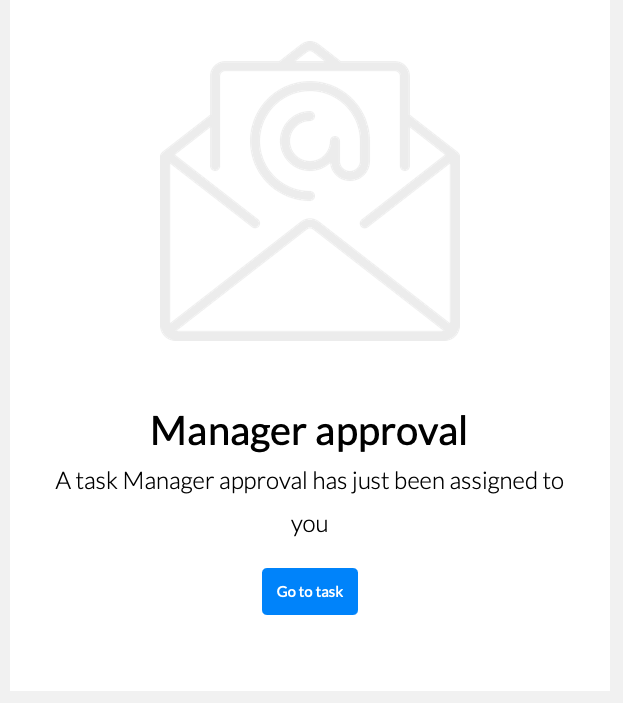Click the word "task" on the blue button
Image resolution: width=623 pixels, height=703 pixels.
tap(329, 592)
